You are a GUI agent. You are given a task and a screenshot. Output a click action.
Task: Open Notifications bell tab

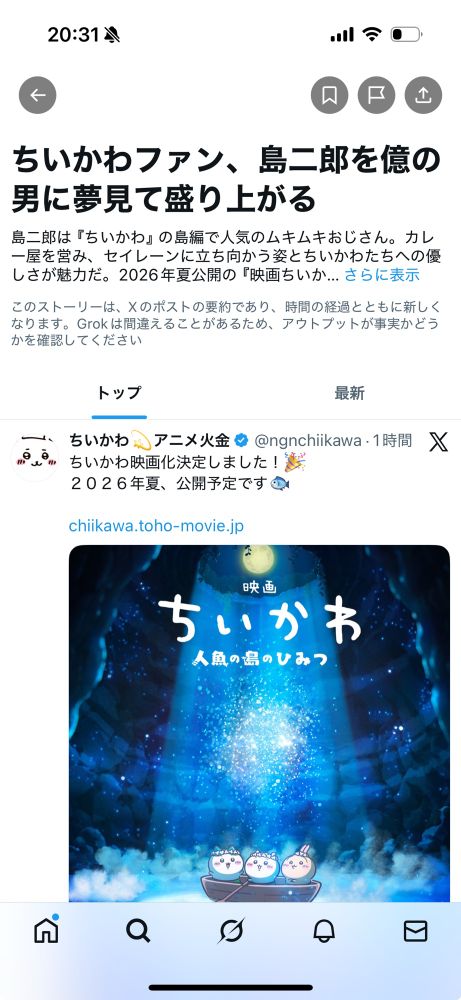coord(324,932)
